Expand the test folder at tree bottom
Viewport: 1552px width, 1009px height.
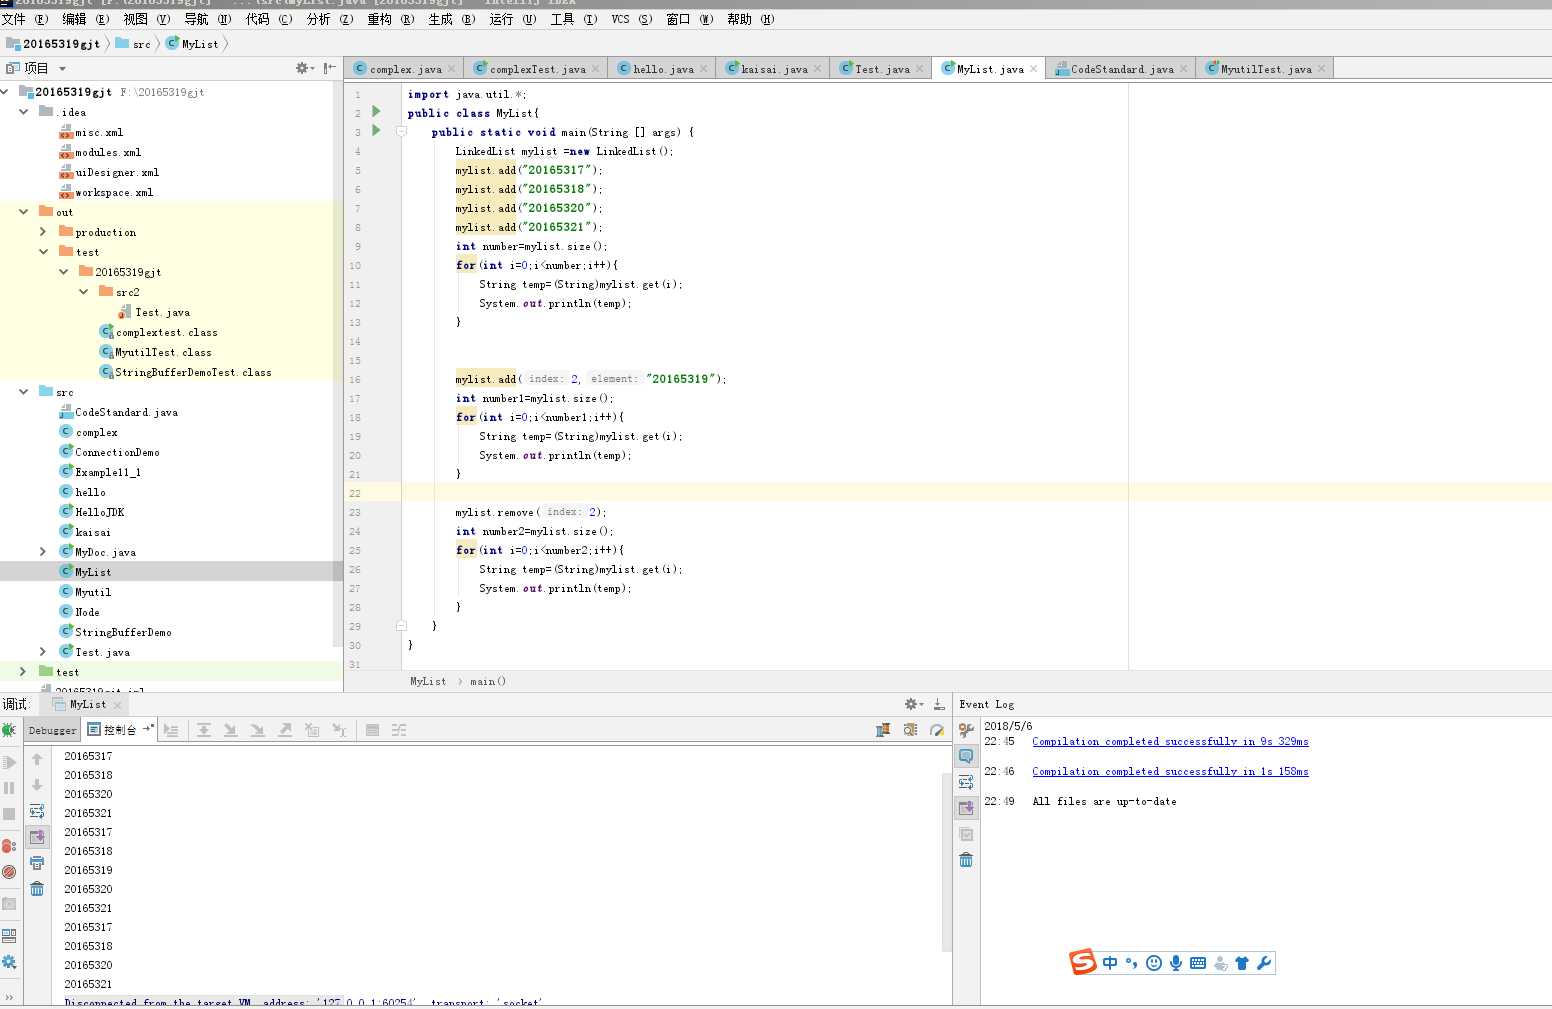pos(23,672)
